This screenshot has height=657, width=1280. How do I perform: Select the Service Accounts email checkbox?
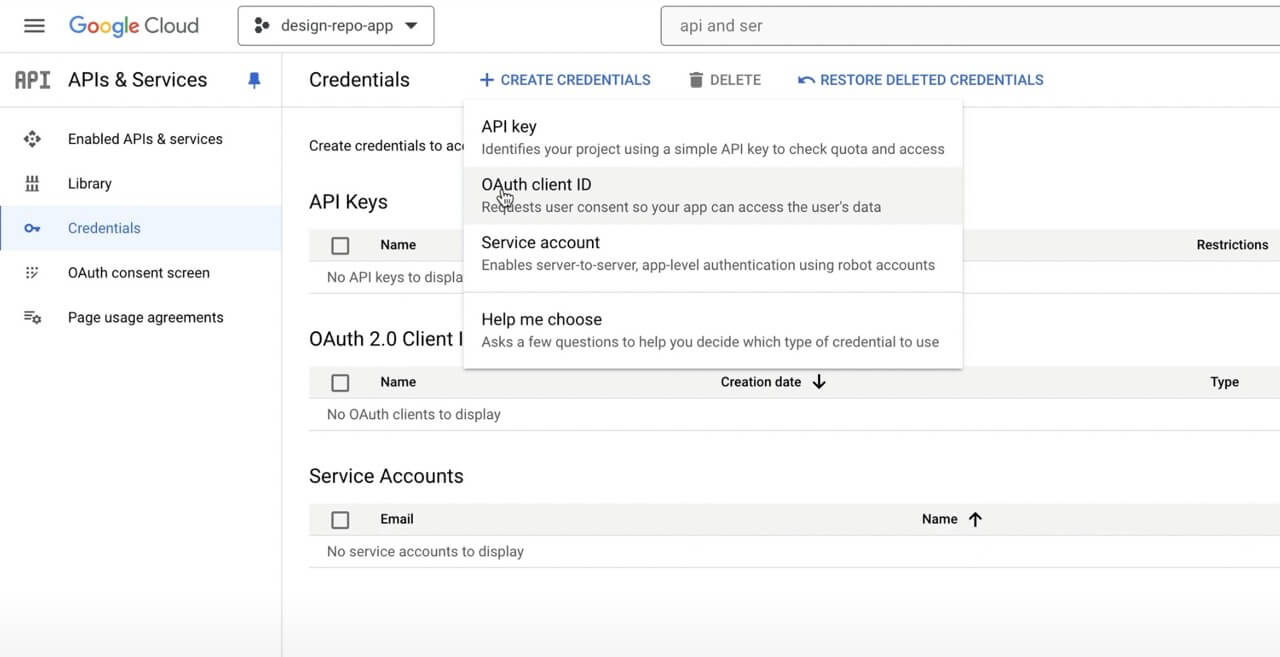[x=340, y=519]
